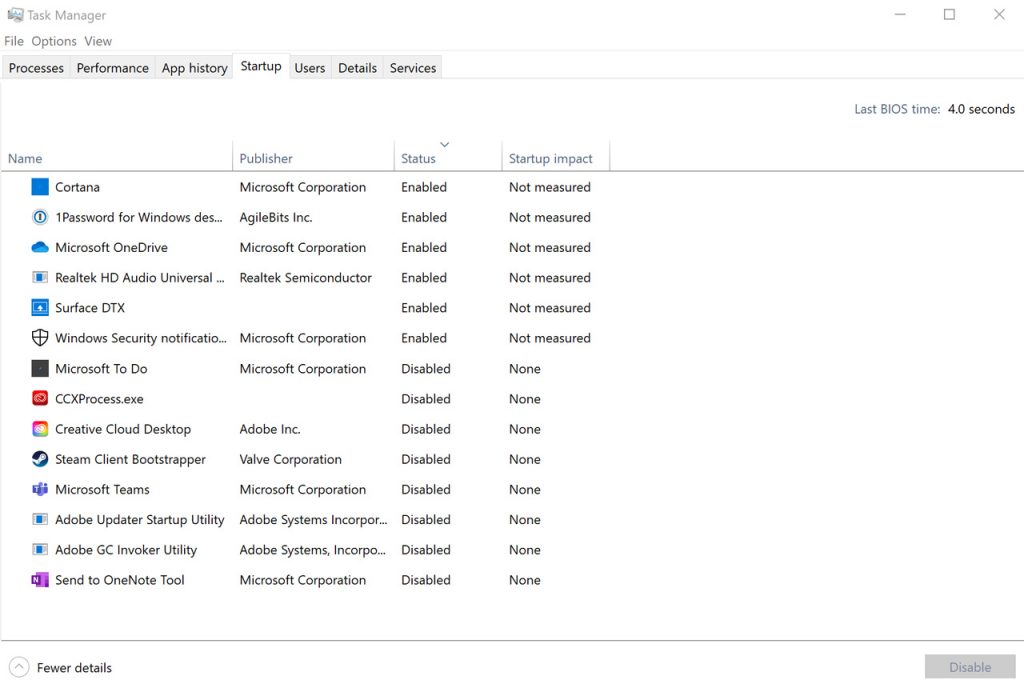Switch to the Users tab

pyautogui.click(x=310, y=68)
